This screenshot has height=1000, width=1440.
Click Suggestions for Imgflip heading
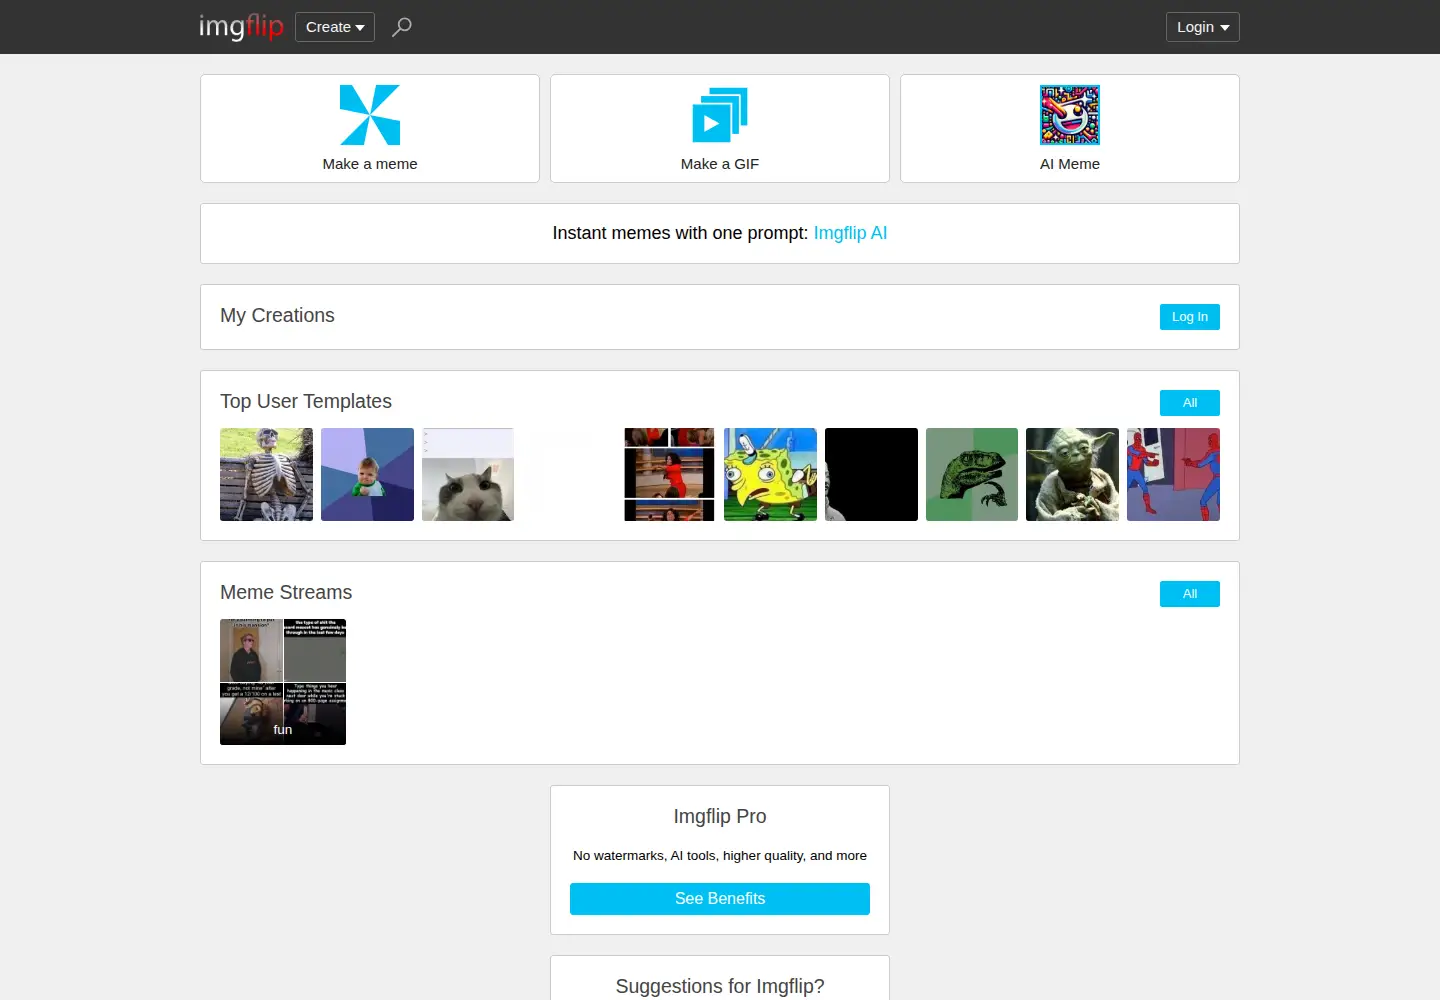pyautogui.click(x=720, y=986)
